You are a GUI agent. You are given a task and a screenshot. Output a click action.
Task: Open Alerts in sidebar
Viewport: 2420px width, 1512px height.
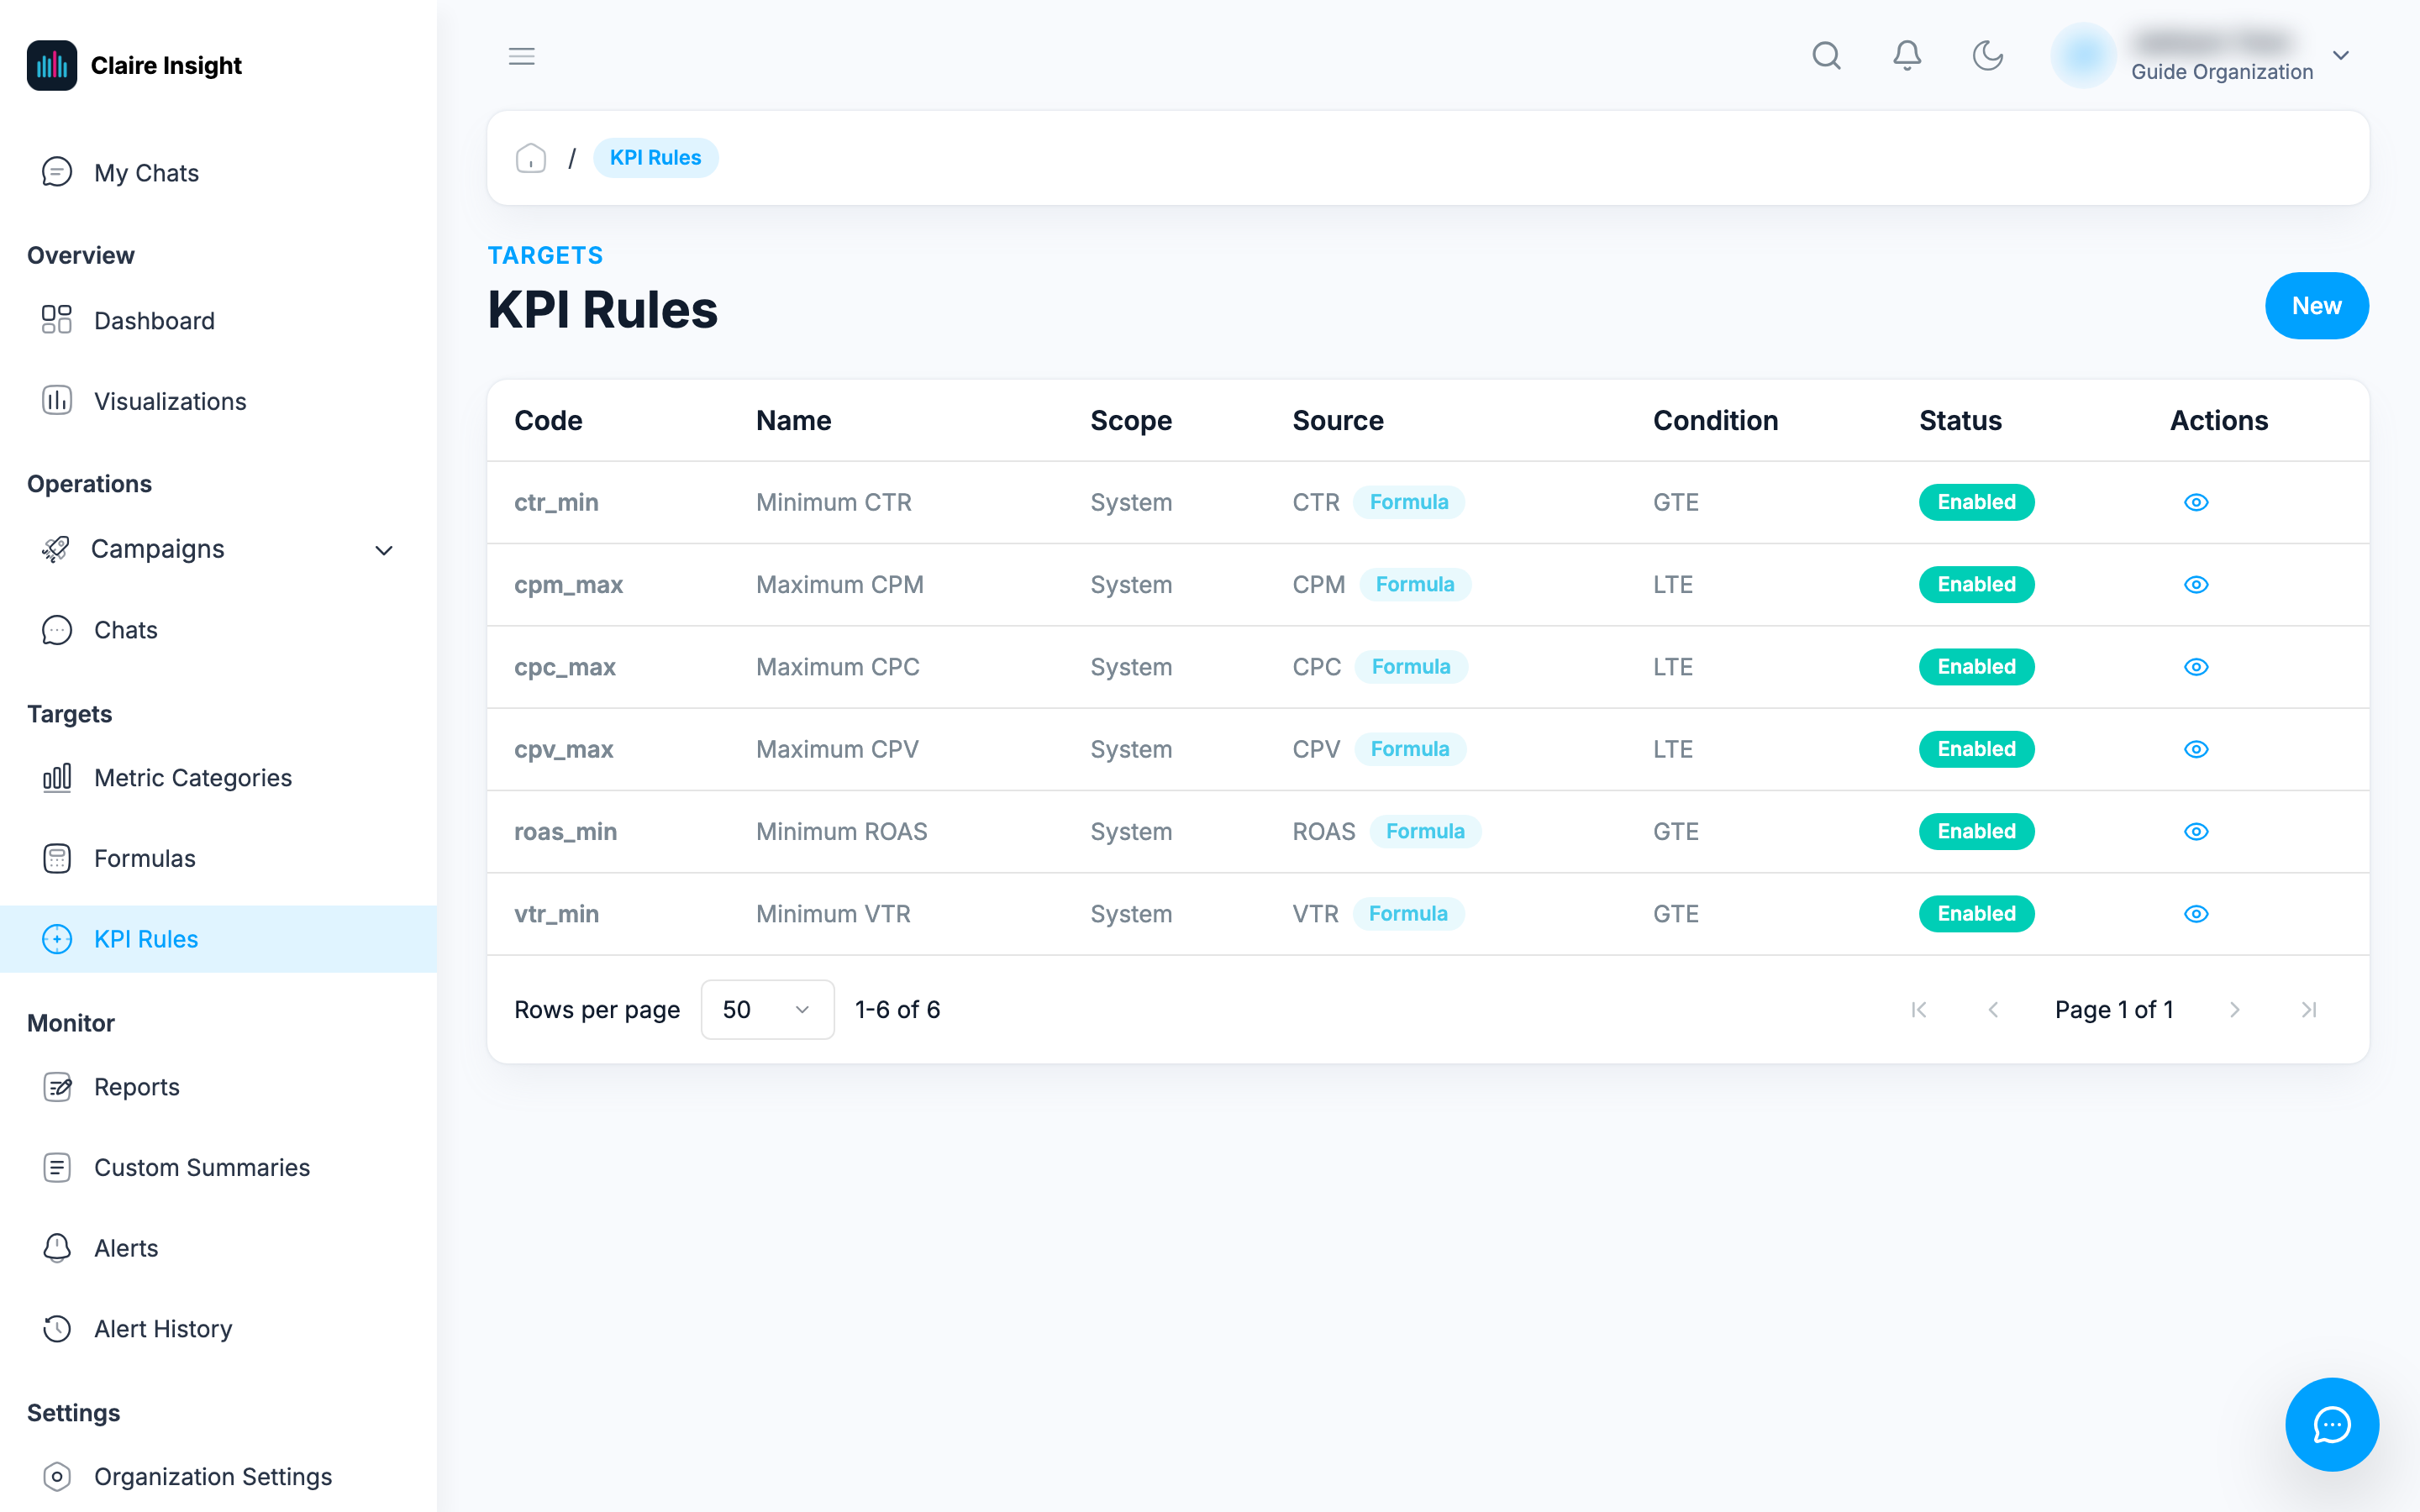tap(218, 1248)
